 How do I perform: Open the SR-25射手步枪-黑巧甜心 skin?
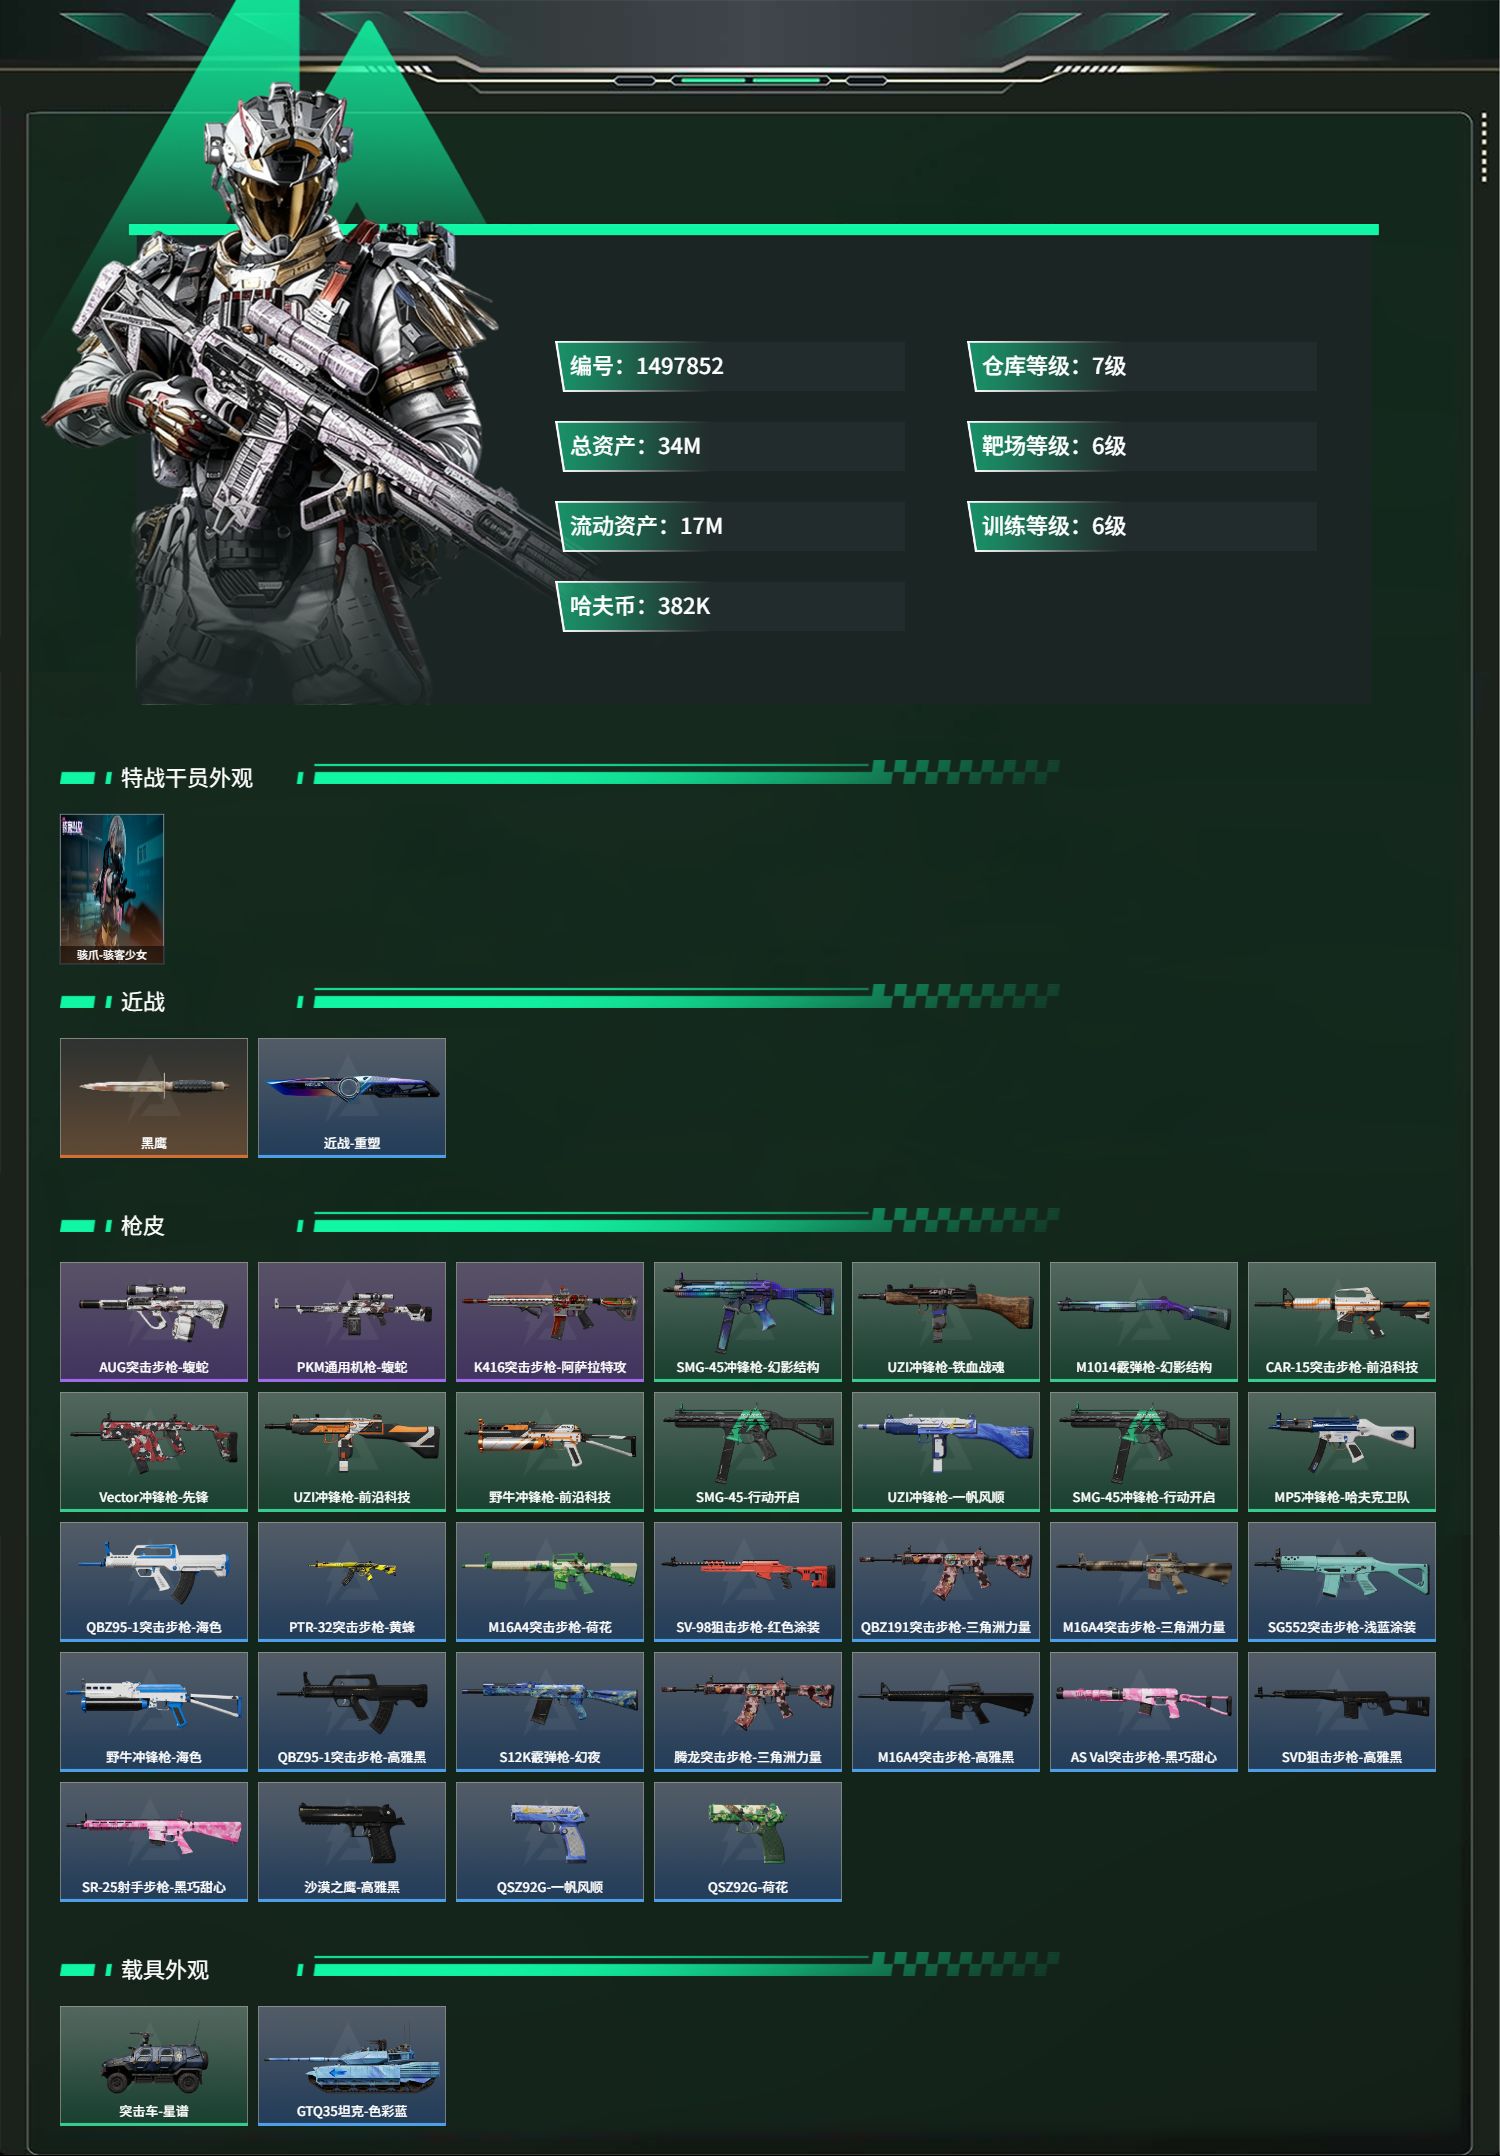pyautogui.click(x=154, y=1841)
